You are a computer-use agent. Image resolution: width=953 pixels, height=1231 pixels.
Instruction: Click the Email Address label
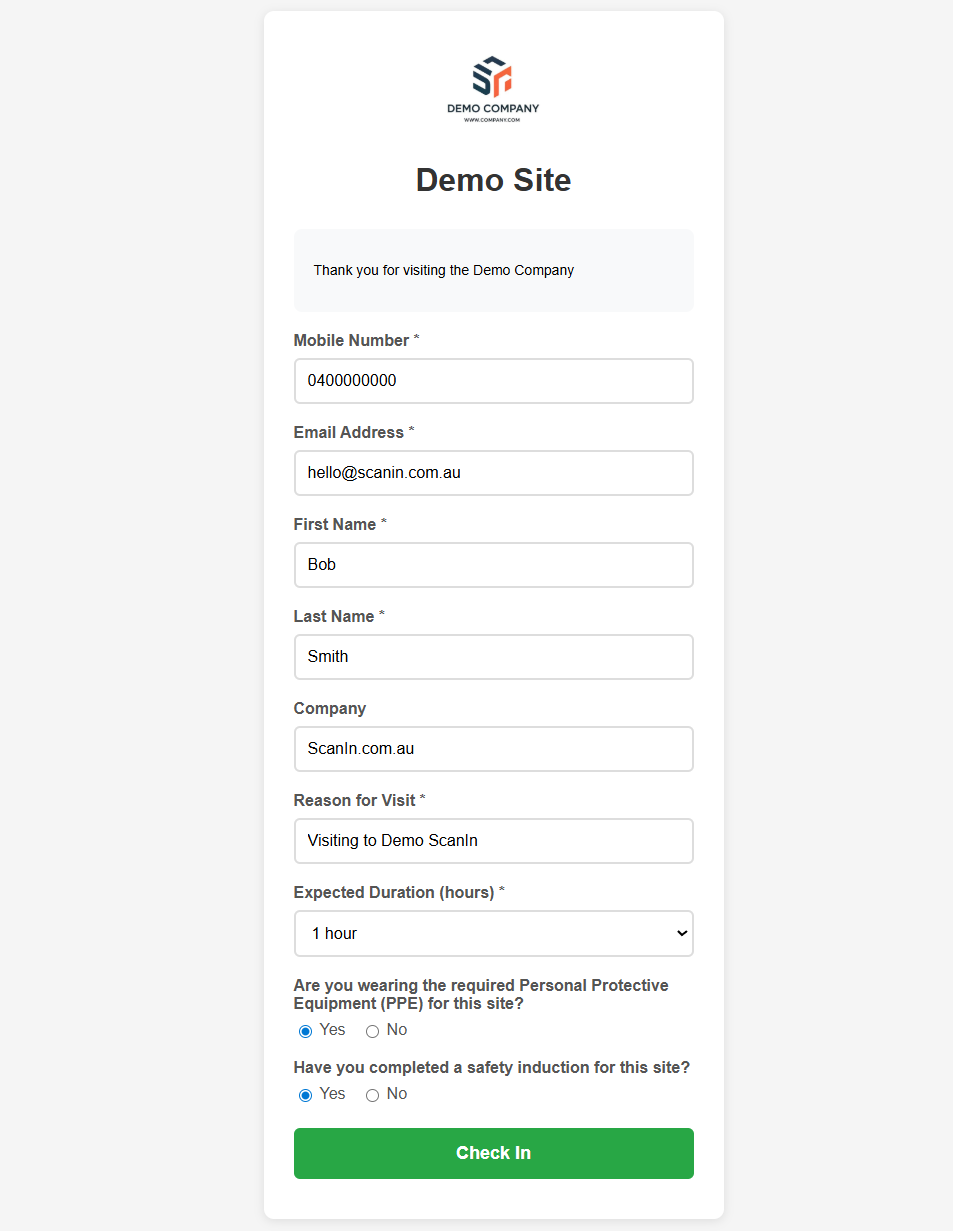coord(348,433)
